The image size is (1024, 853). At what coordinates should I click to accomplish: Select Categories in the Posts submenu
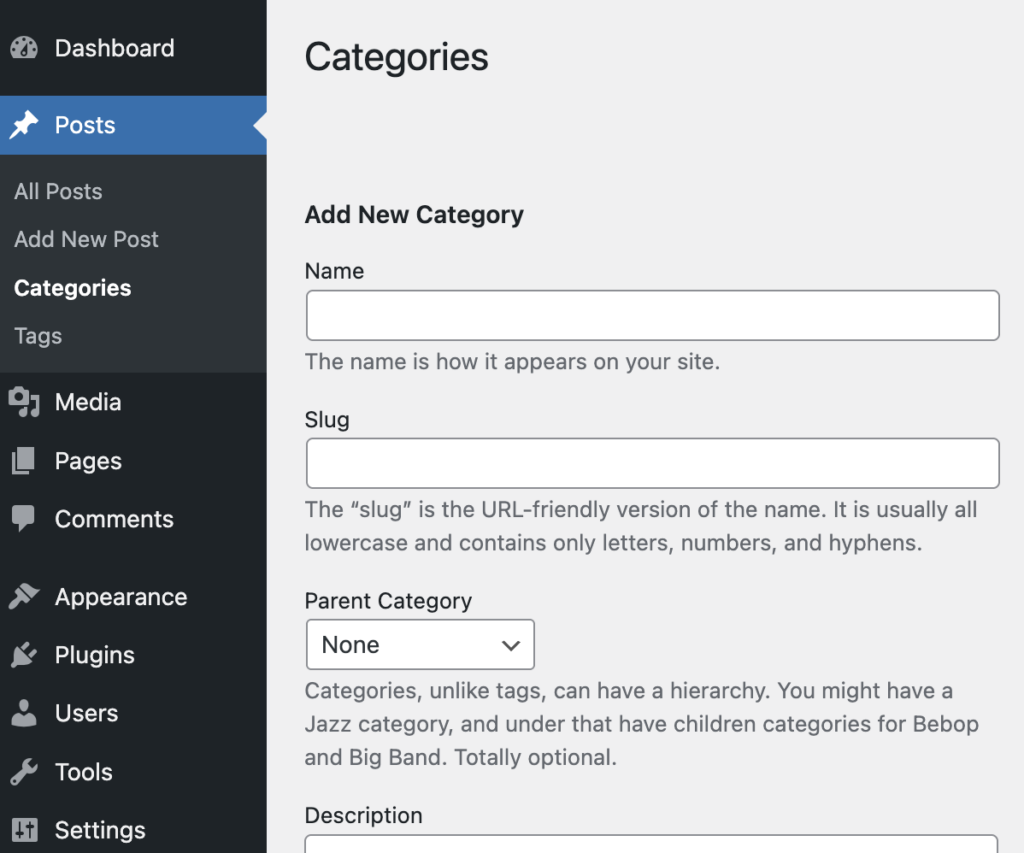pos(72,288)
